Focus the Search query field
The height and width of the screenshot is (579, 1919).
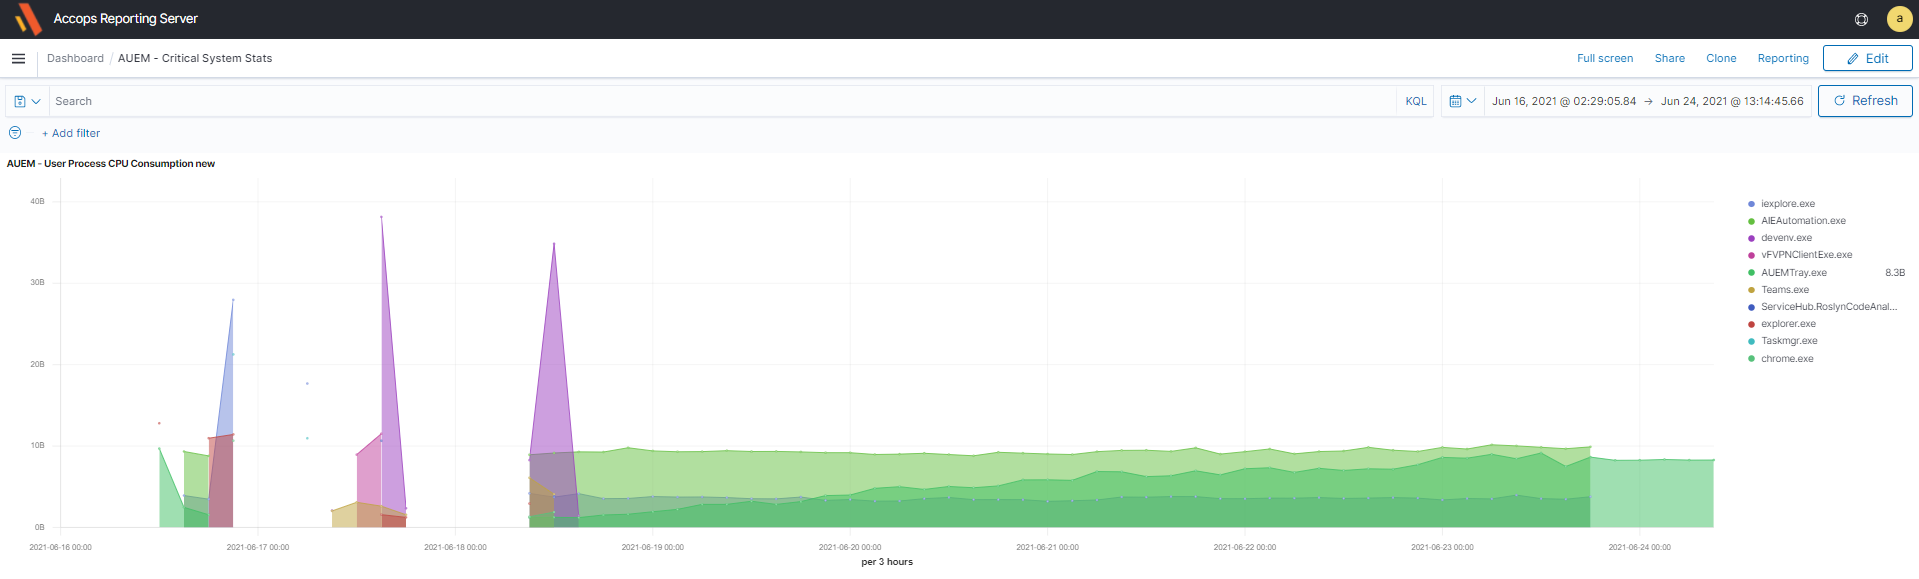tap(722, 101)
